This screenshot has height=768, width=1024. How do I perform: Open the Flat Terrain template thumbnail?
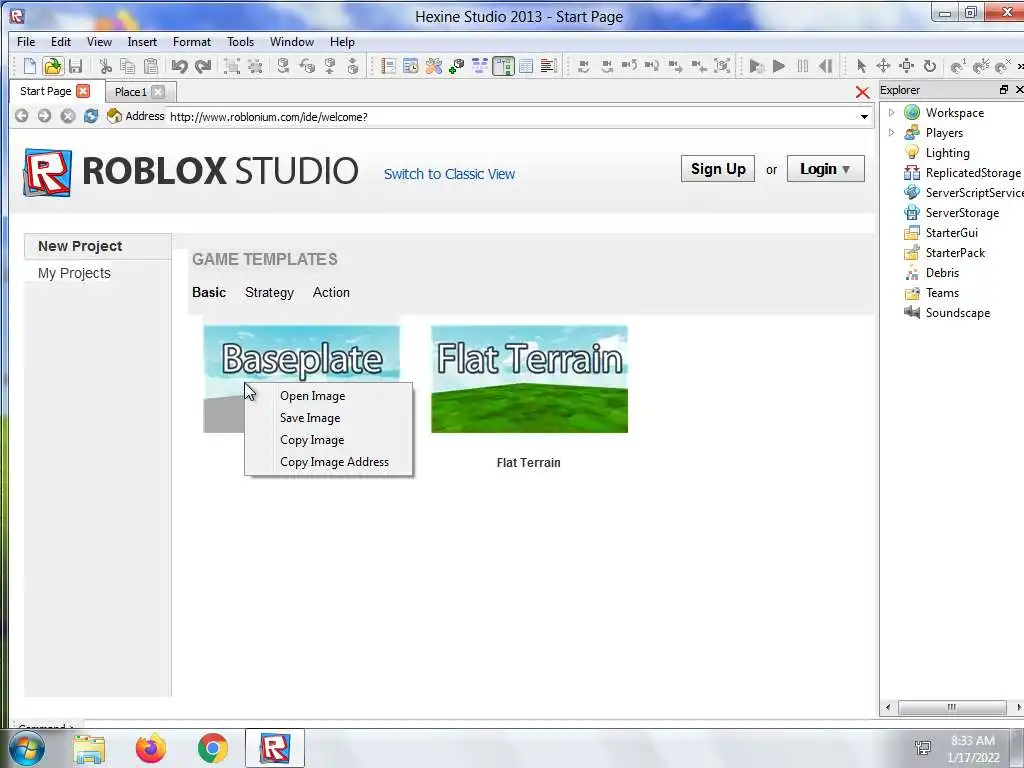[529, 379]
